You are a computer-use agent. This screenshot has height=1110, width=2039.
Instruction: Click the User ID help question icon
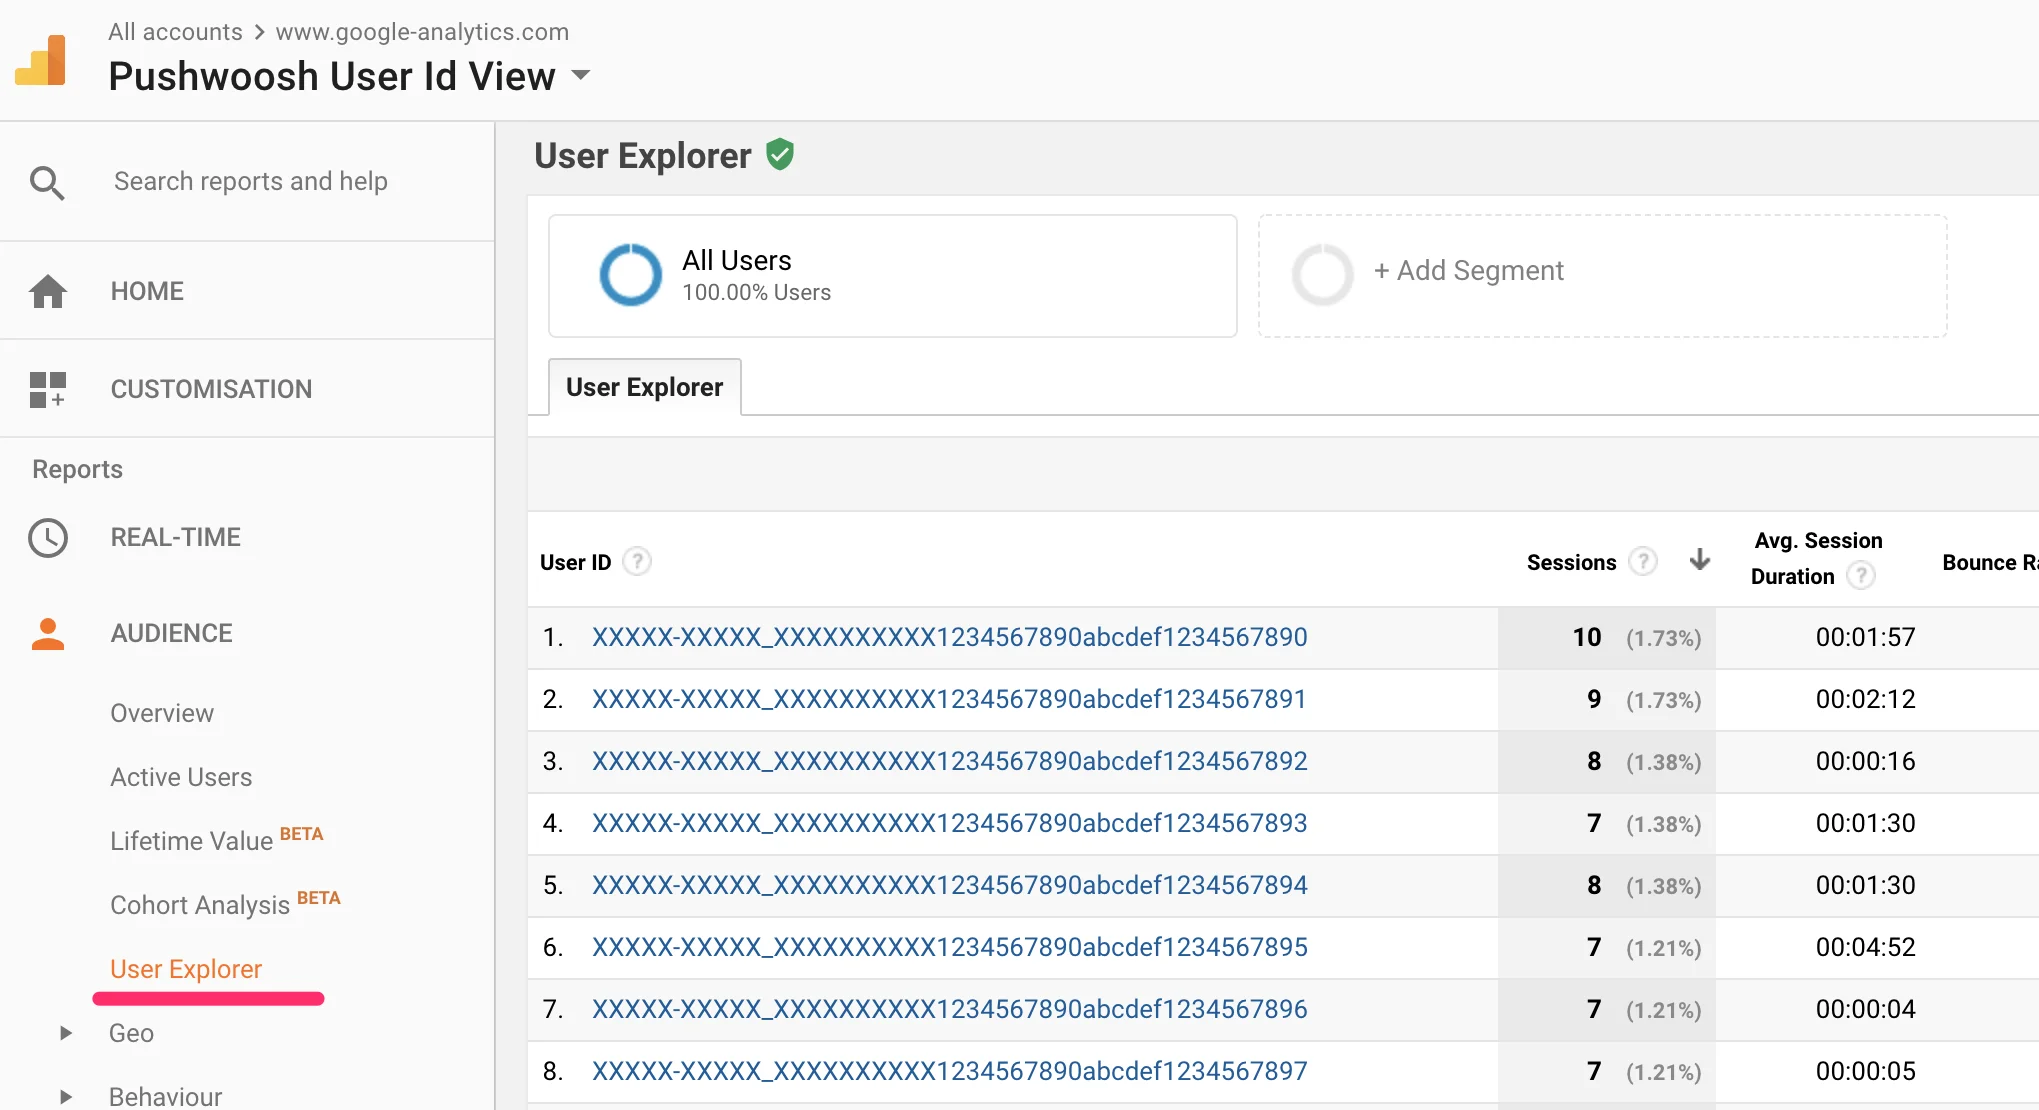pyautogui.click(x=637, y=562)
